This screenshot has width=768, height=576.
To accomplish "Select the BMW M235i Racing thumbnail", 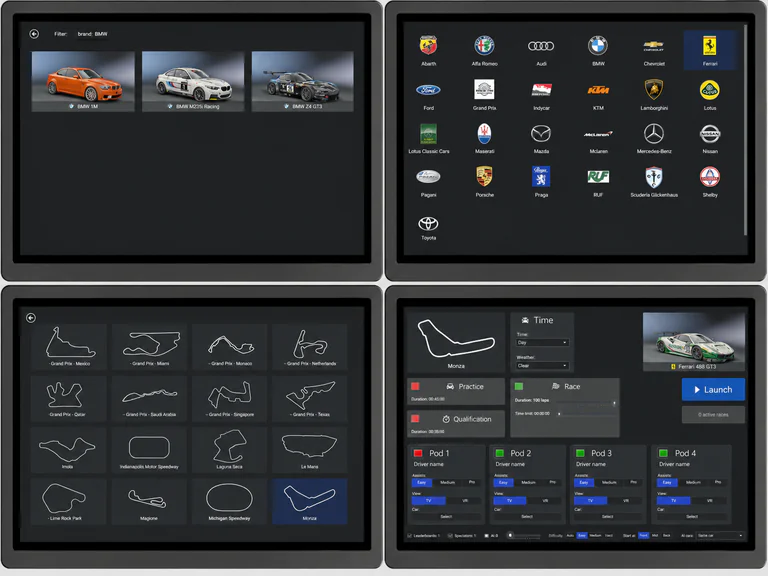I will click(193, 81).
